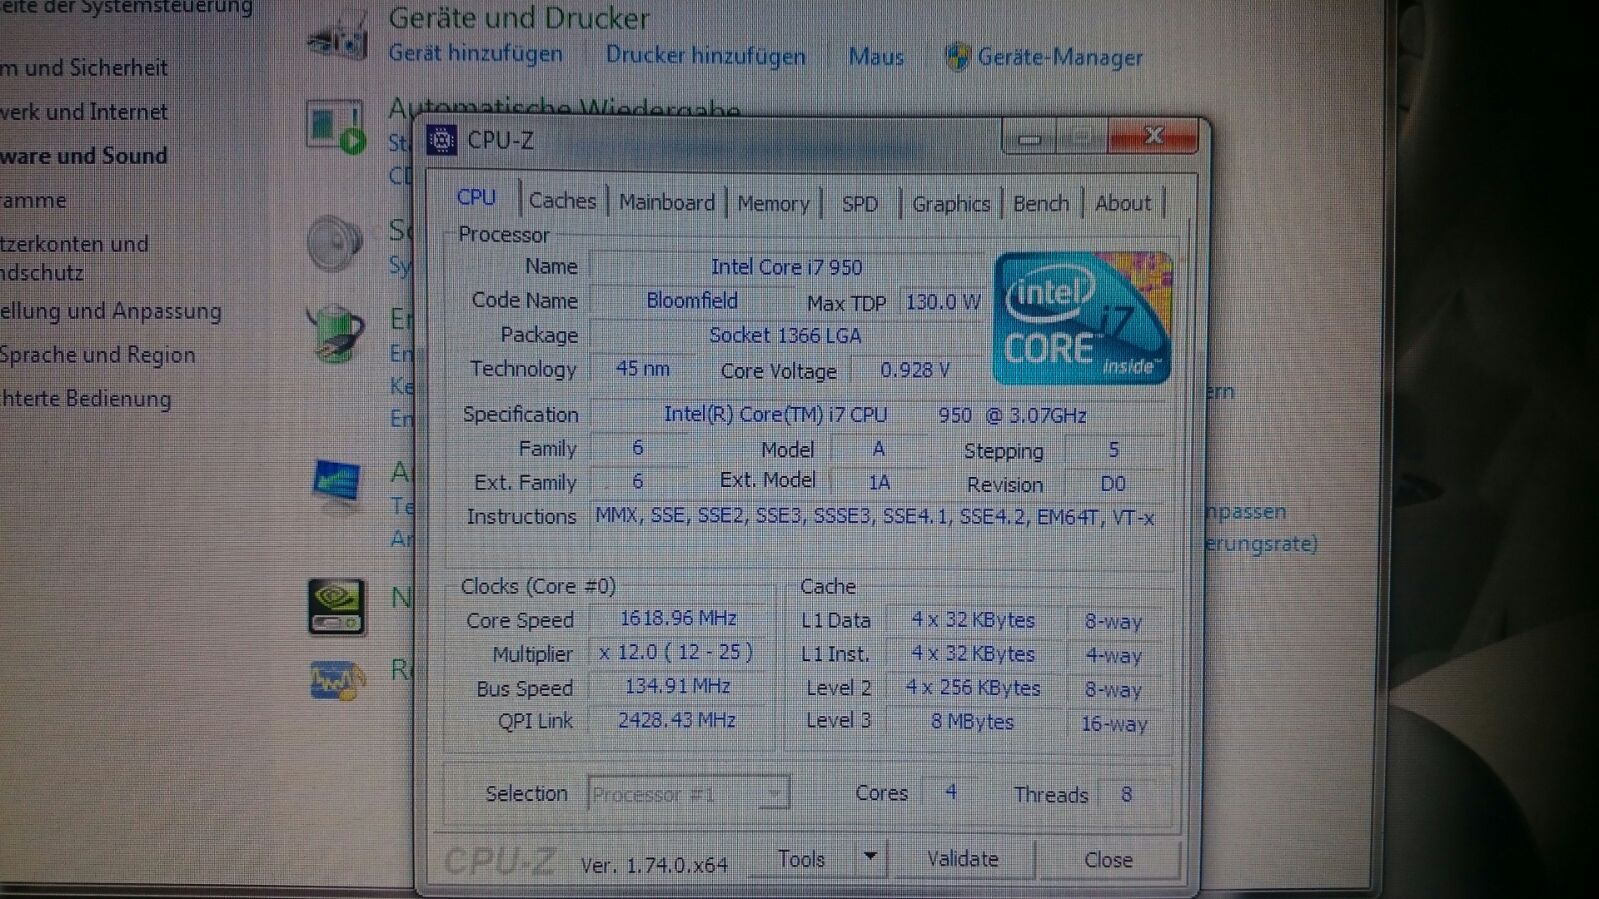The width and height of the screenshot is (1599, 899).
Task: Click the '8 MBytes' Level 3 cache value
Action: [x=972, y=721]
